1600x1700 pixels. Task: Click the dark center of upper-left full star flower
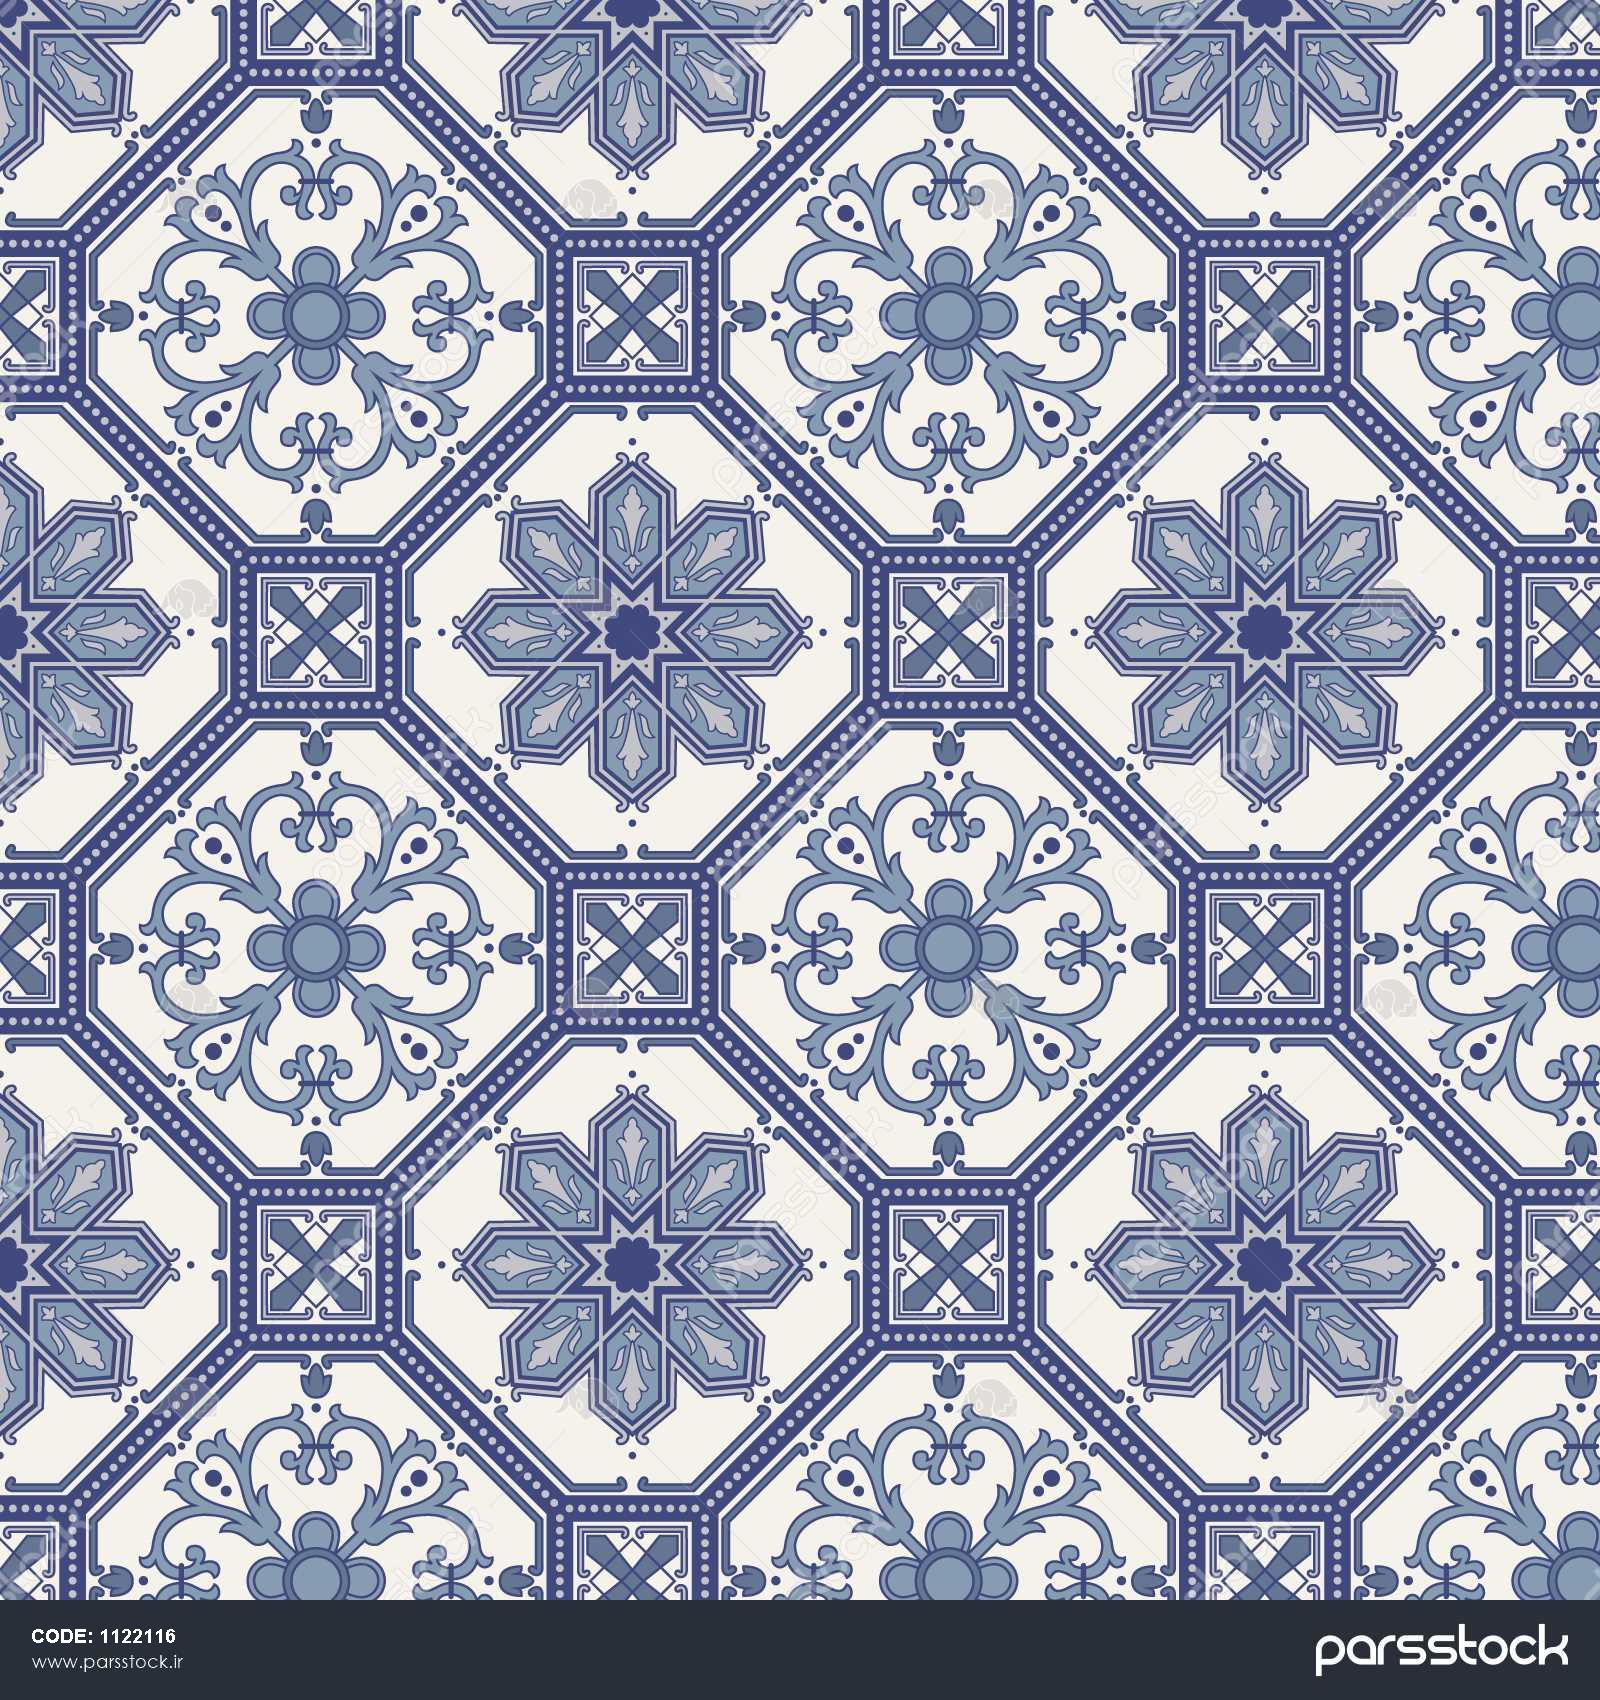point(629,627)
